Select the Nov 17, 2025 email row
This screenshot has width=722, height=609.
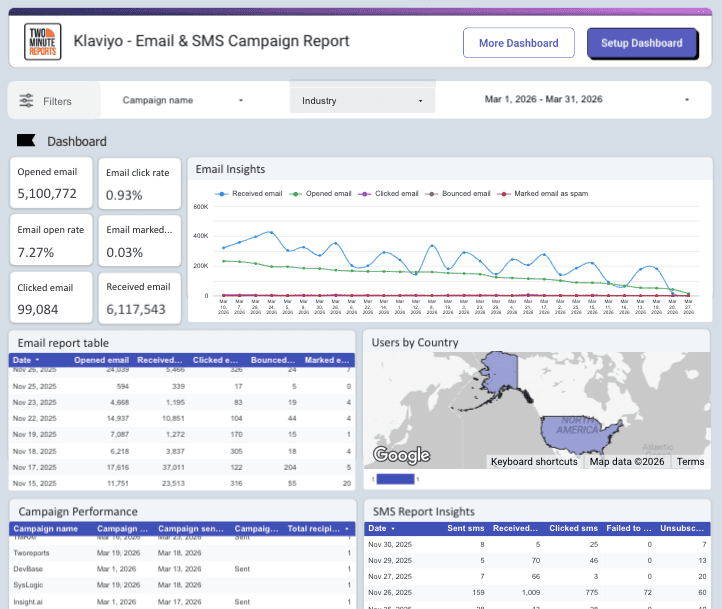click(182, 467)
